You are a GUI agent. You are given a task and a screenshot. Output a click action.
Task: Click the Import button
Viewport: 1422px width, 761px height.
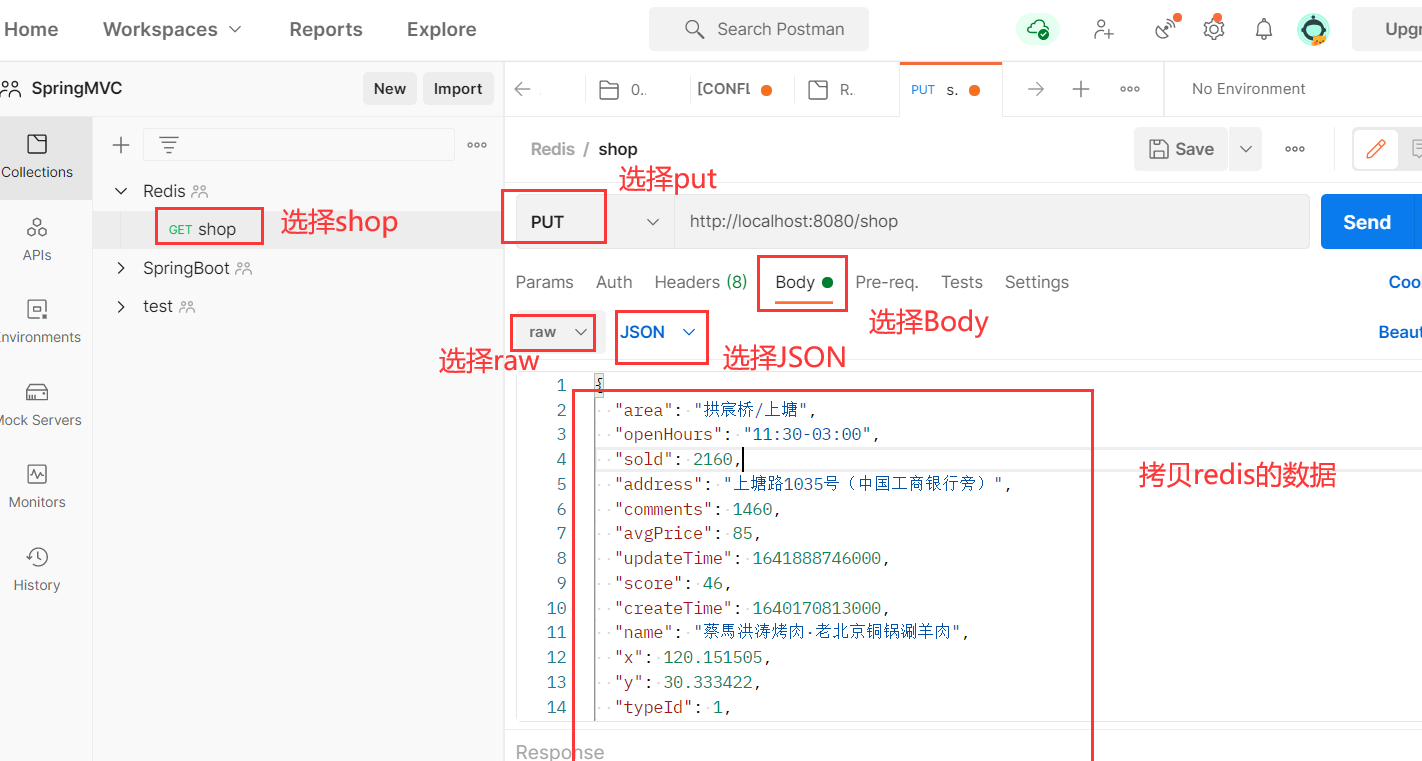point(458,88)
